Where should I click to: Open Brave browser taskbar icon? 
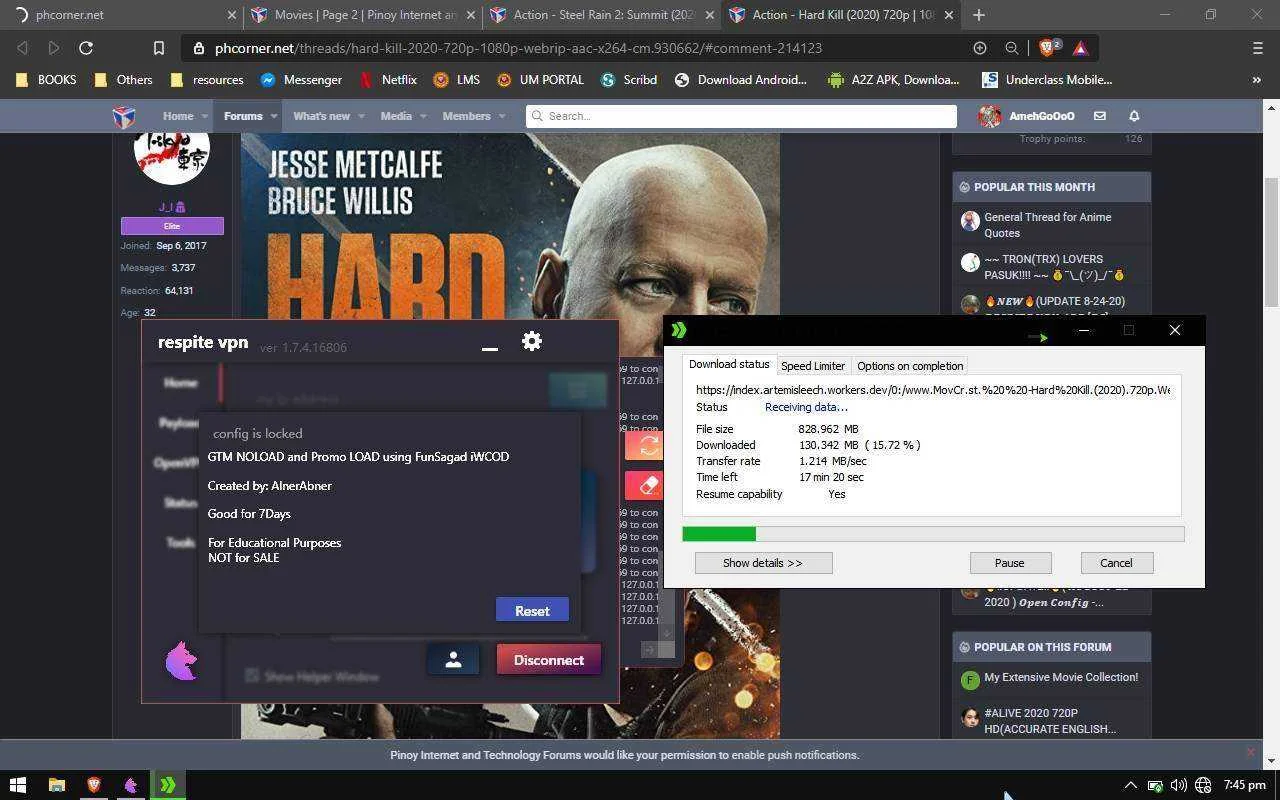coord(93,785)
